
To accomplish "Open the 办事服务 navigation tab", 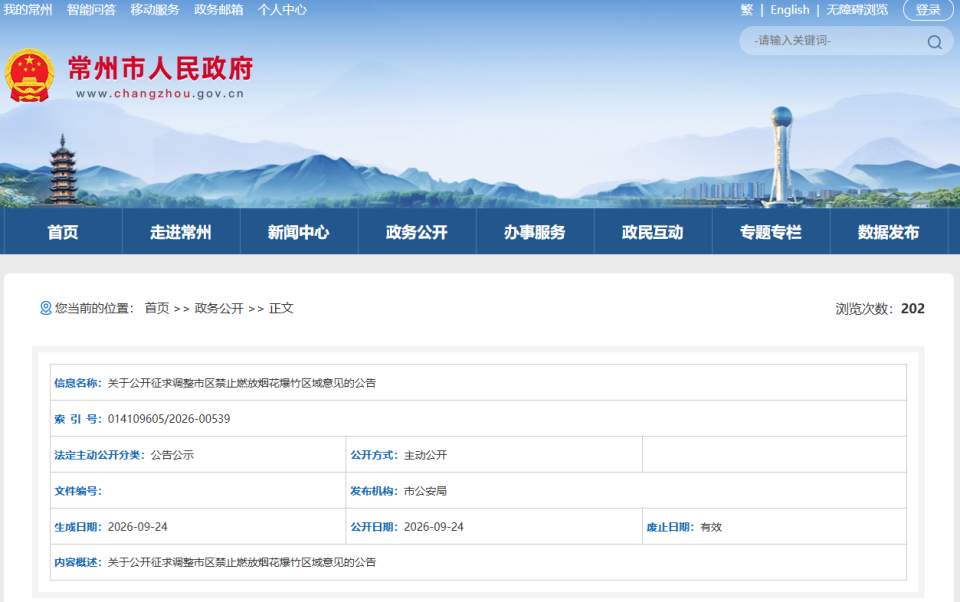I will pyautogui.click(x=534, y=231).
